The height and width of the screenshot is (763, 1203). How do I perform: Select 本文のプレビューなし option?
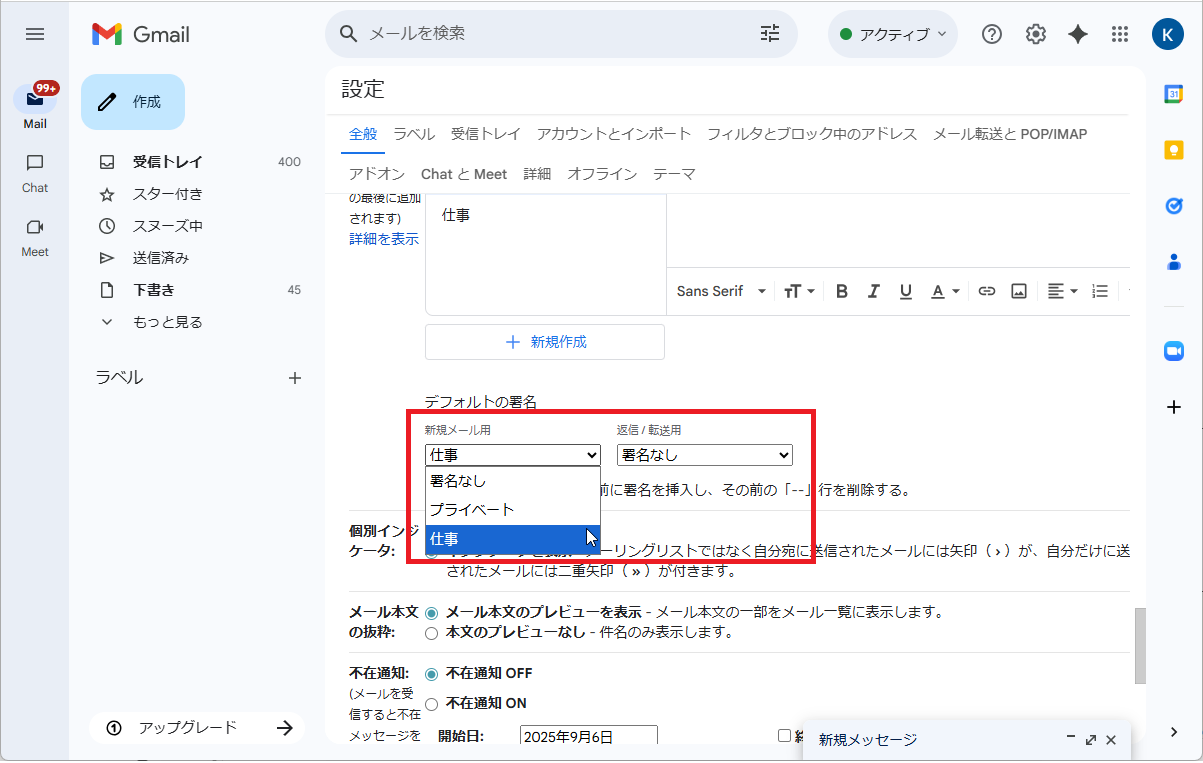click(431, 632)
